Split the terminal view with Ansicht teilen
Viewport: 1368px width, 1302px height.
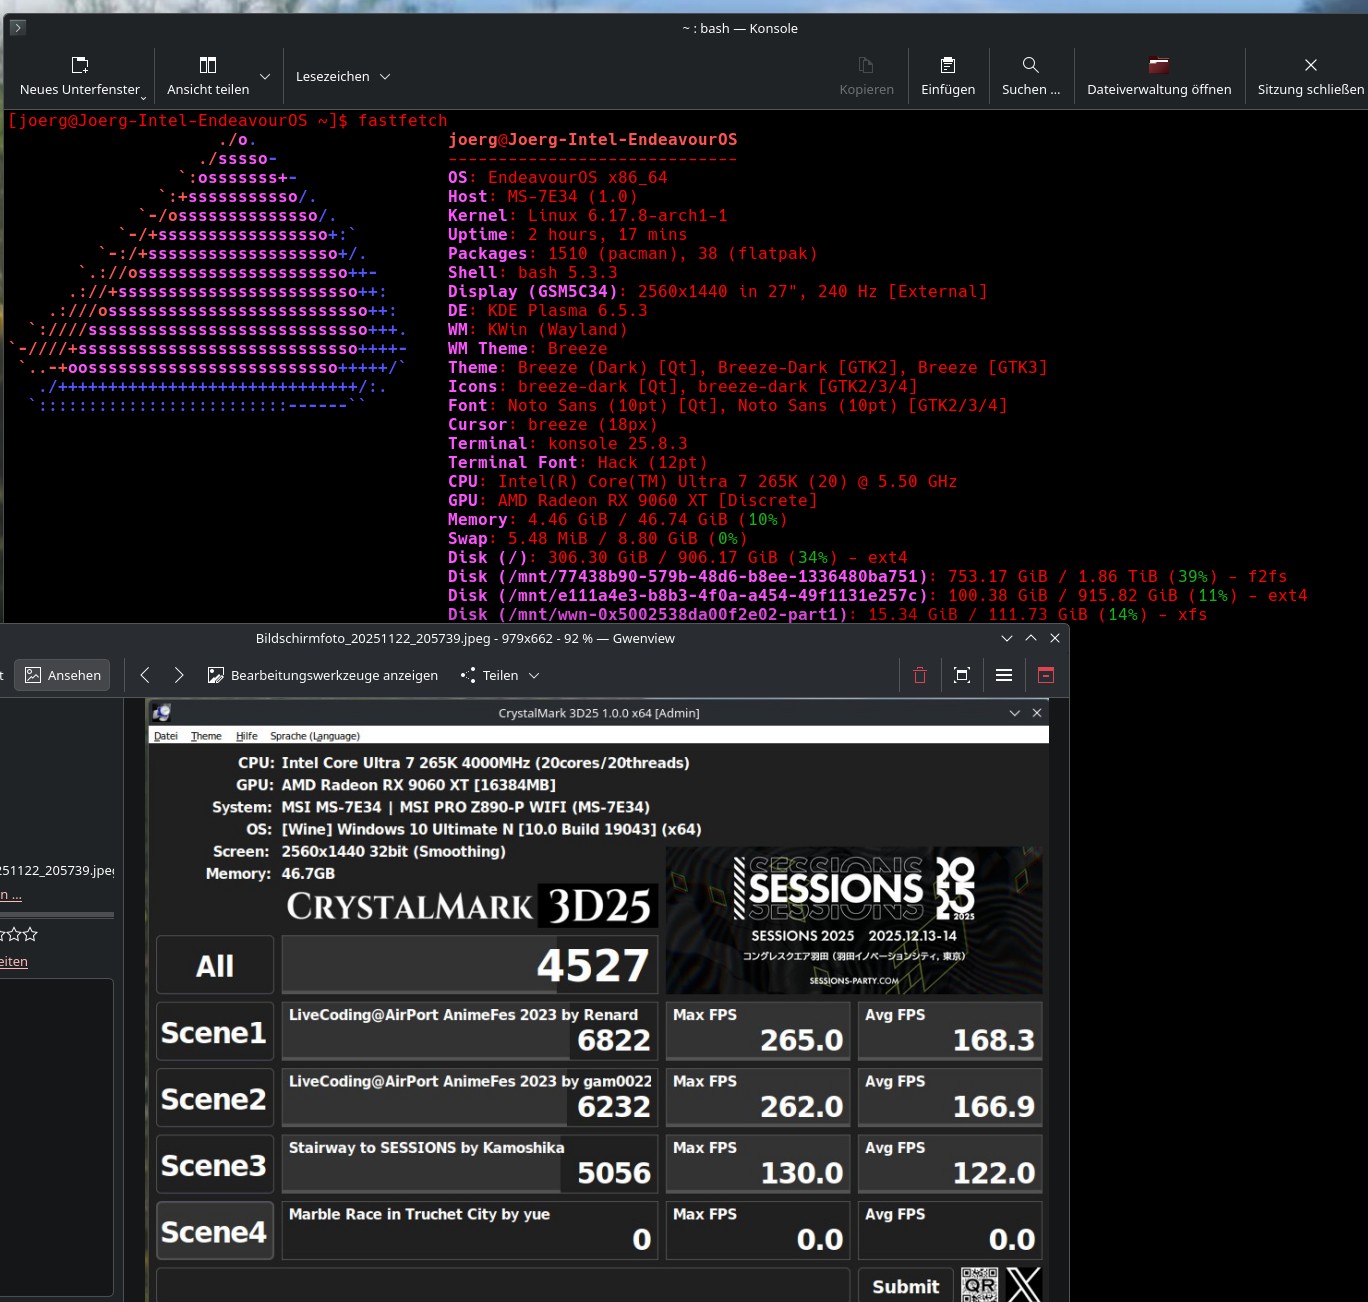coord(208,77)
